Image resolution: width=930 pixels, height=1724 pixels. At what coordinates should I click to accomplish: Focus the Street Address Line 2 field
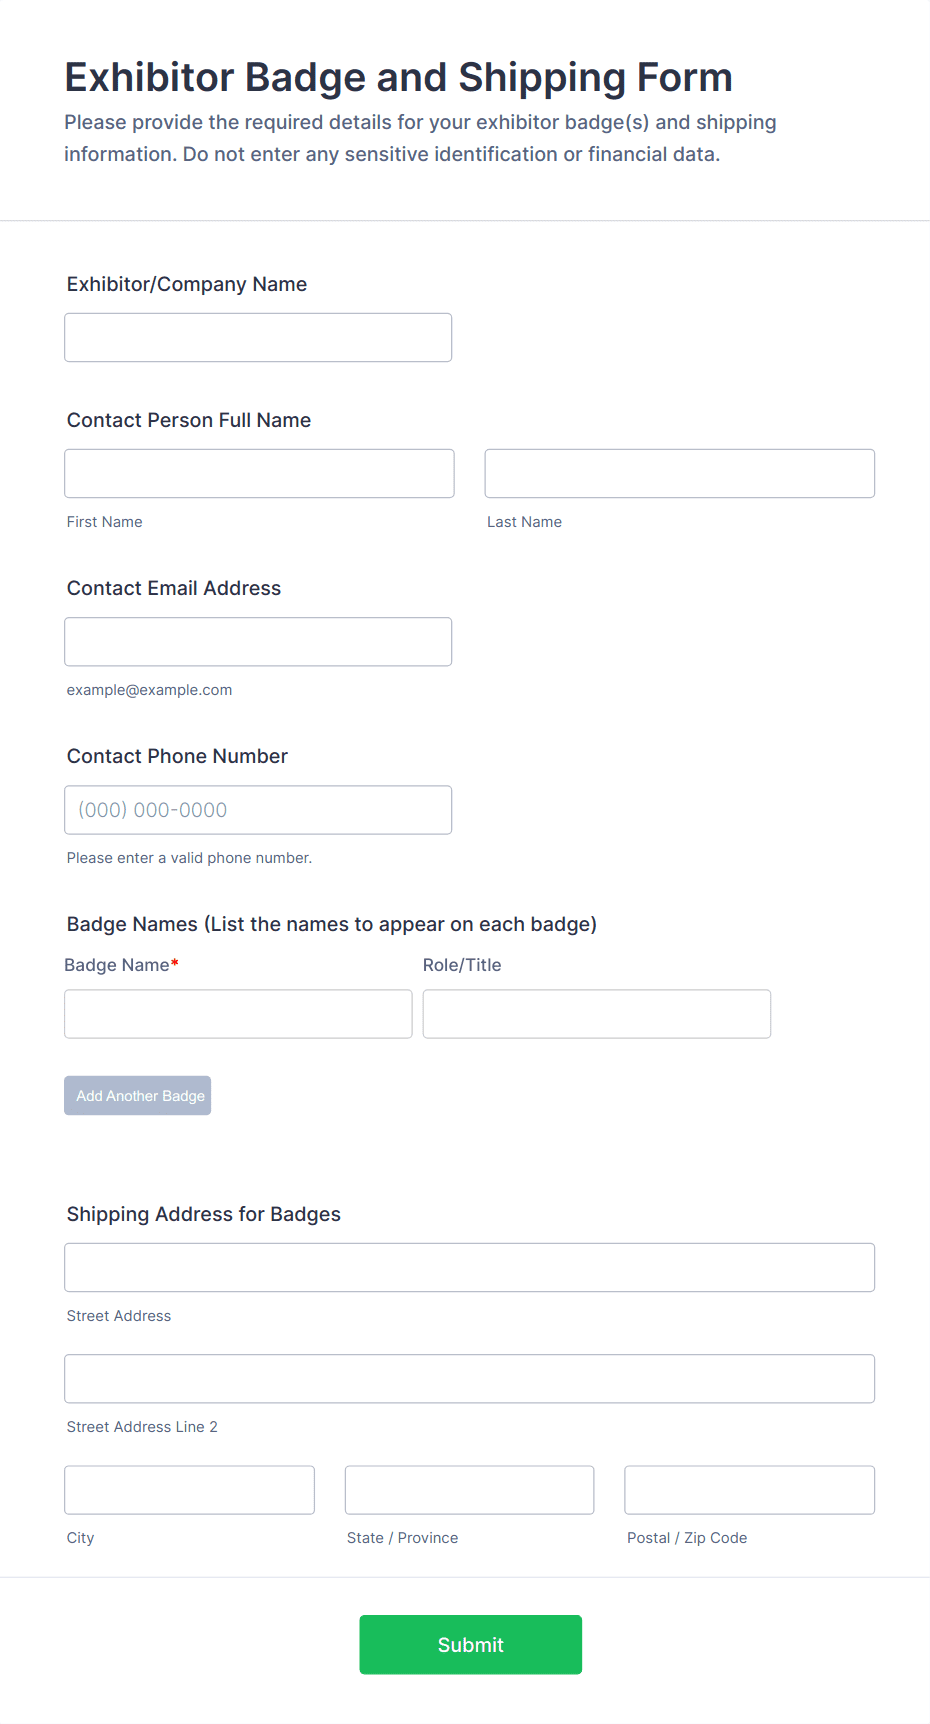coord(469,1379)
